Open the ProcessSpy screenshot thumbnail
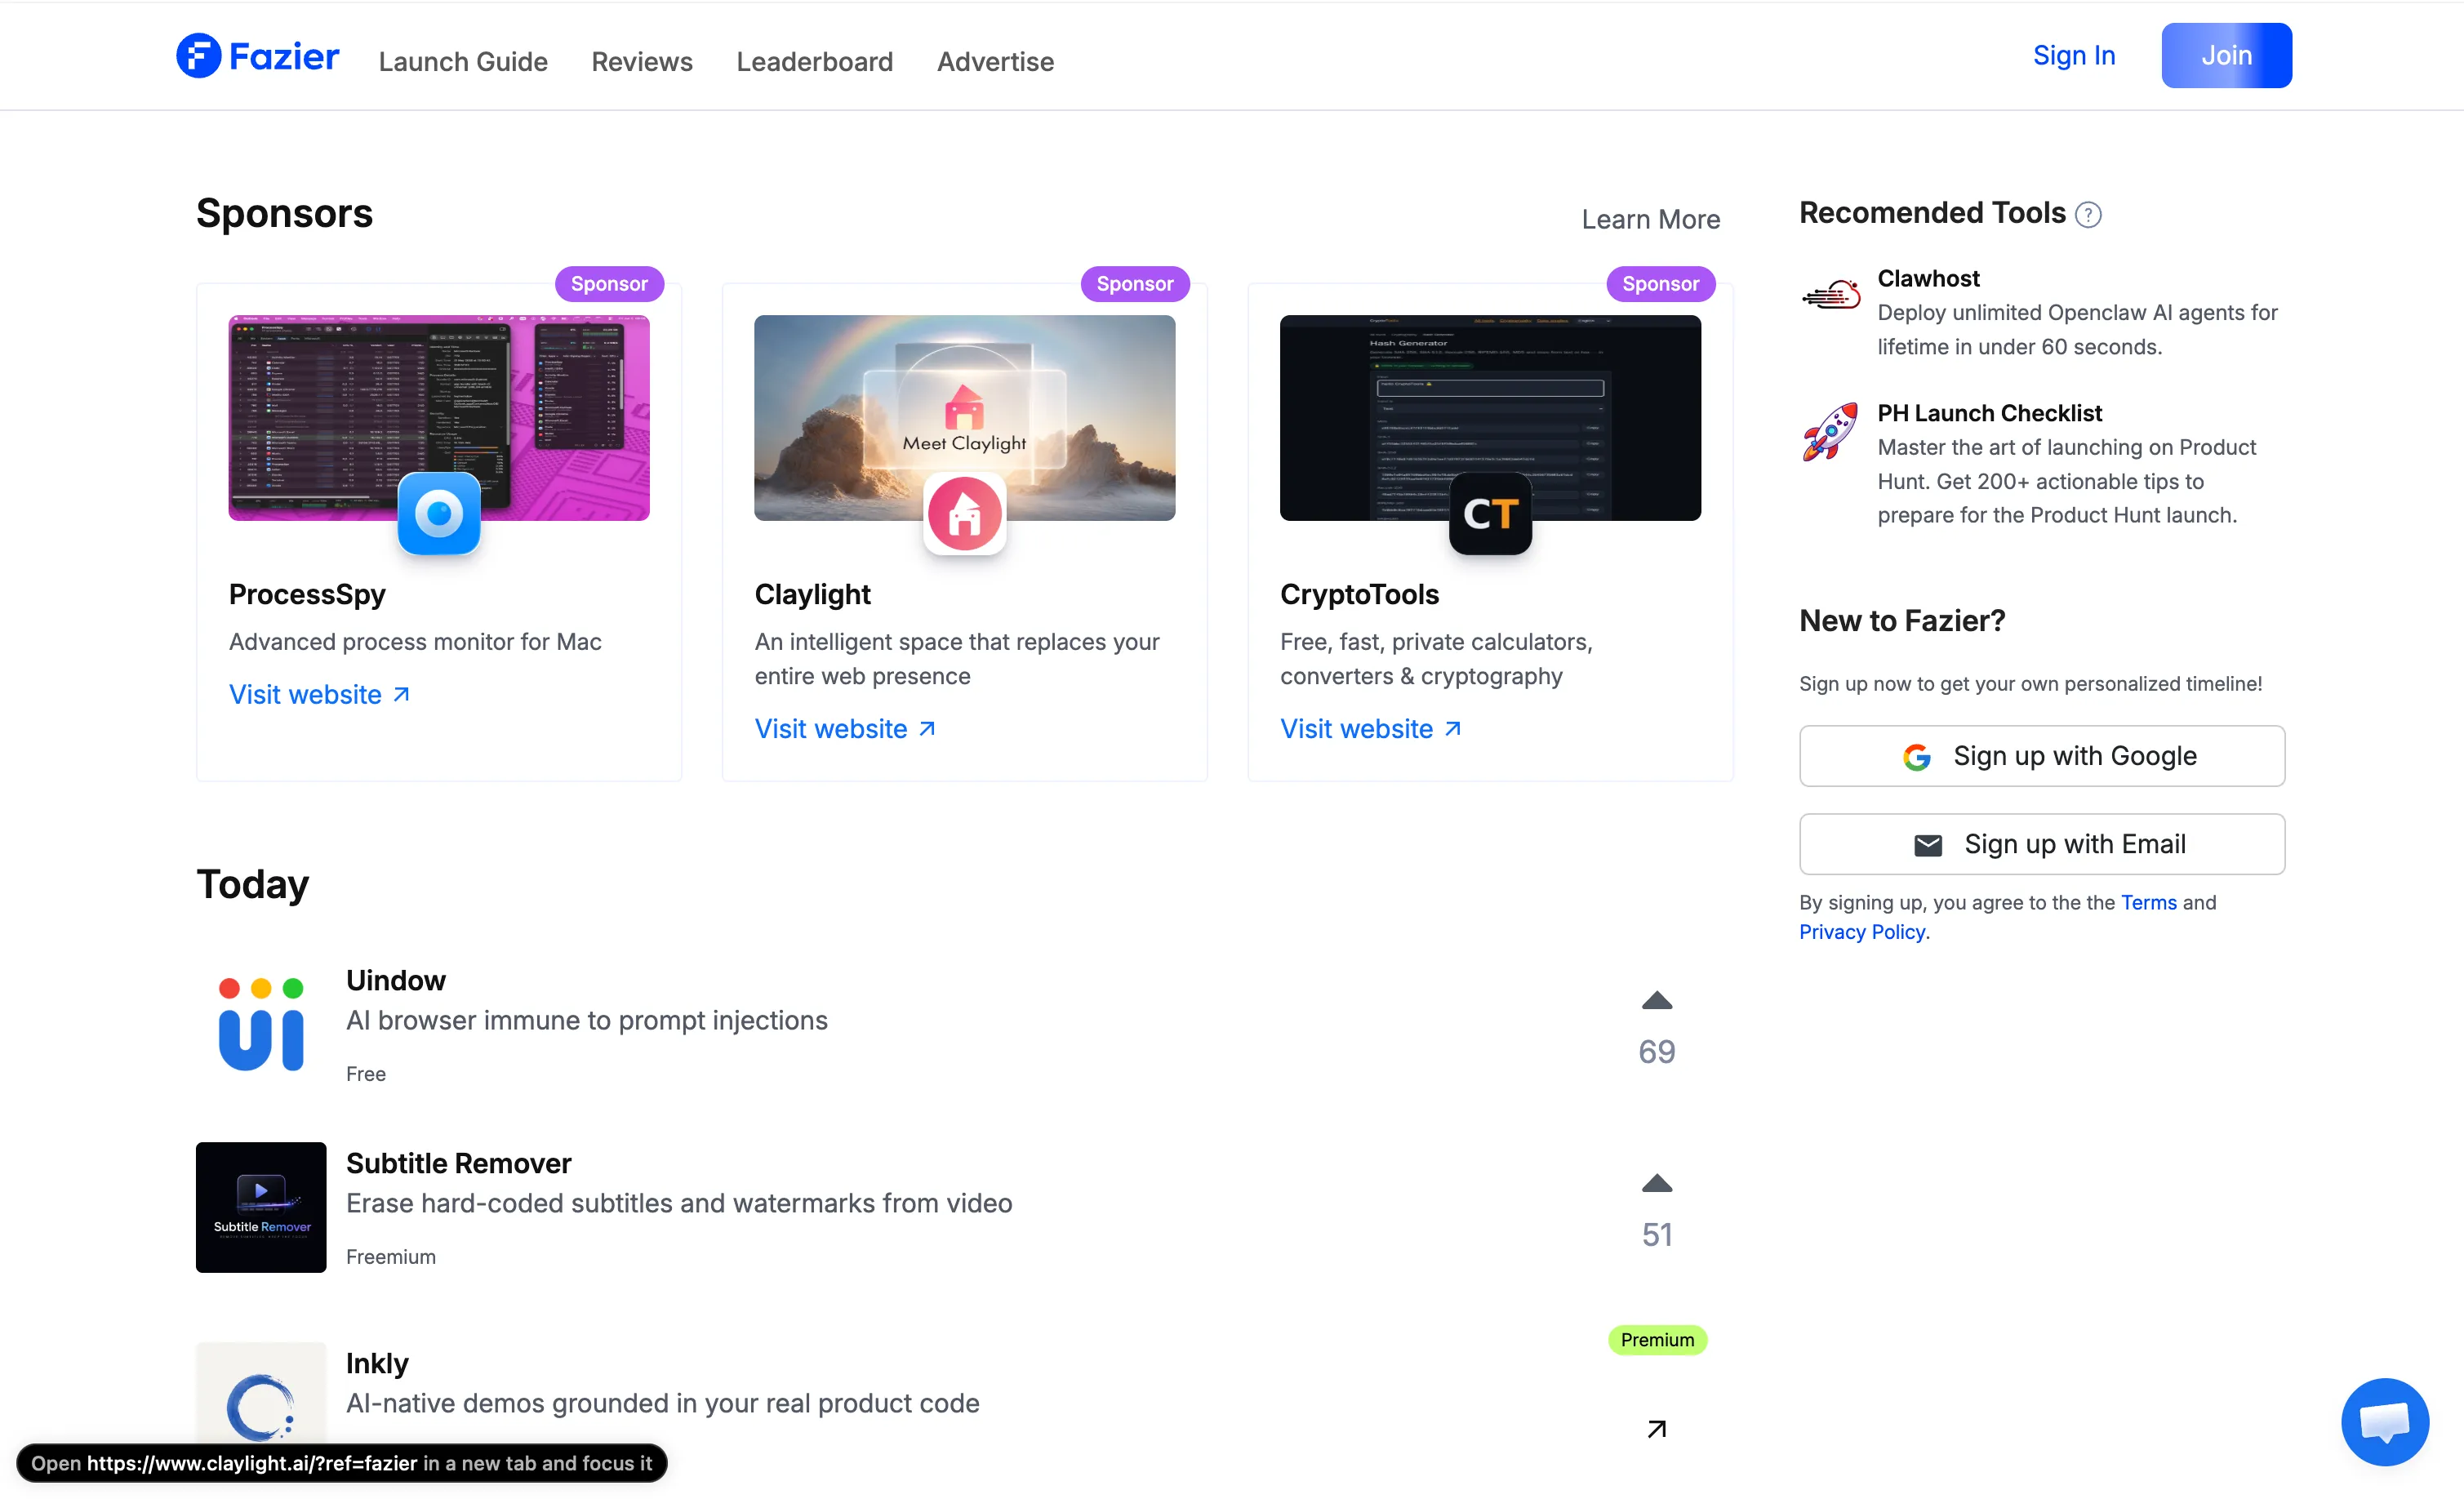This screenshot has height=1499, width=2464. click(439, 418)
